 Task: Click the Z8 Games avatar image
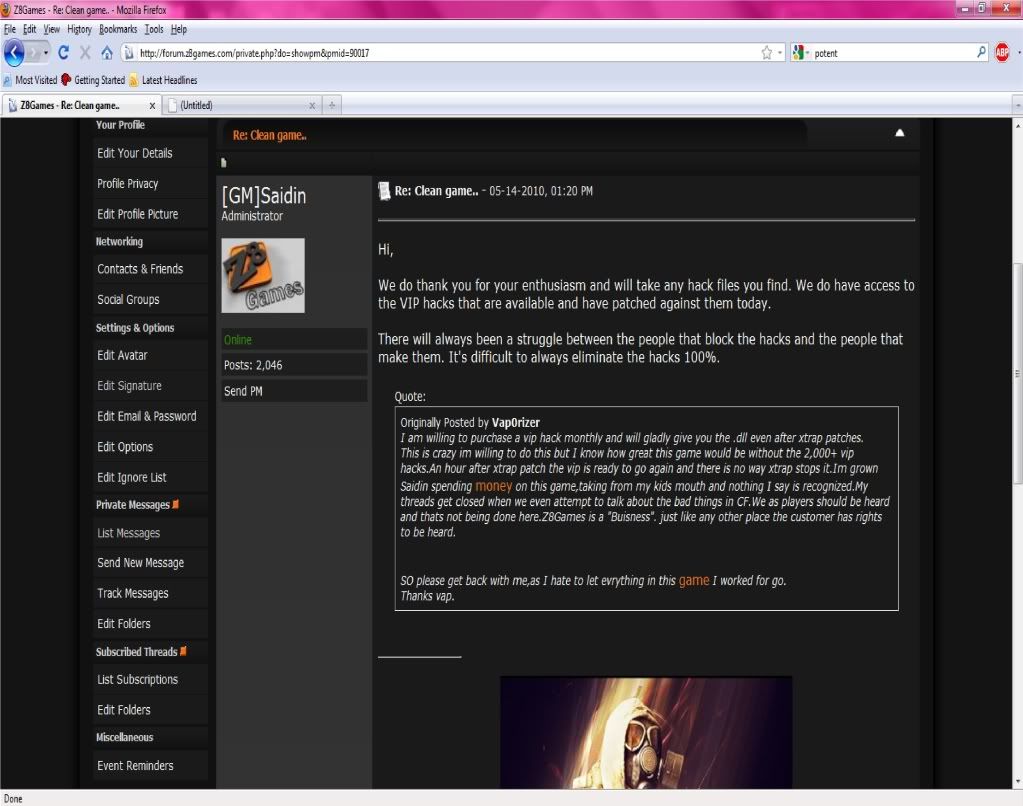coord(262,276)
